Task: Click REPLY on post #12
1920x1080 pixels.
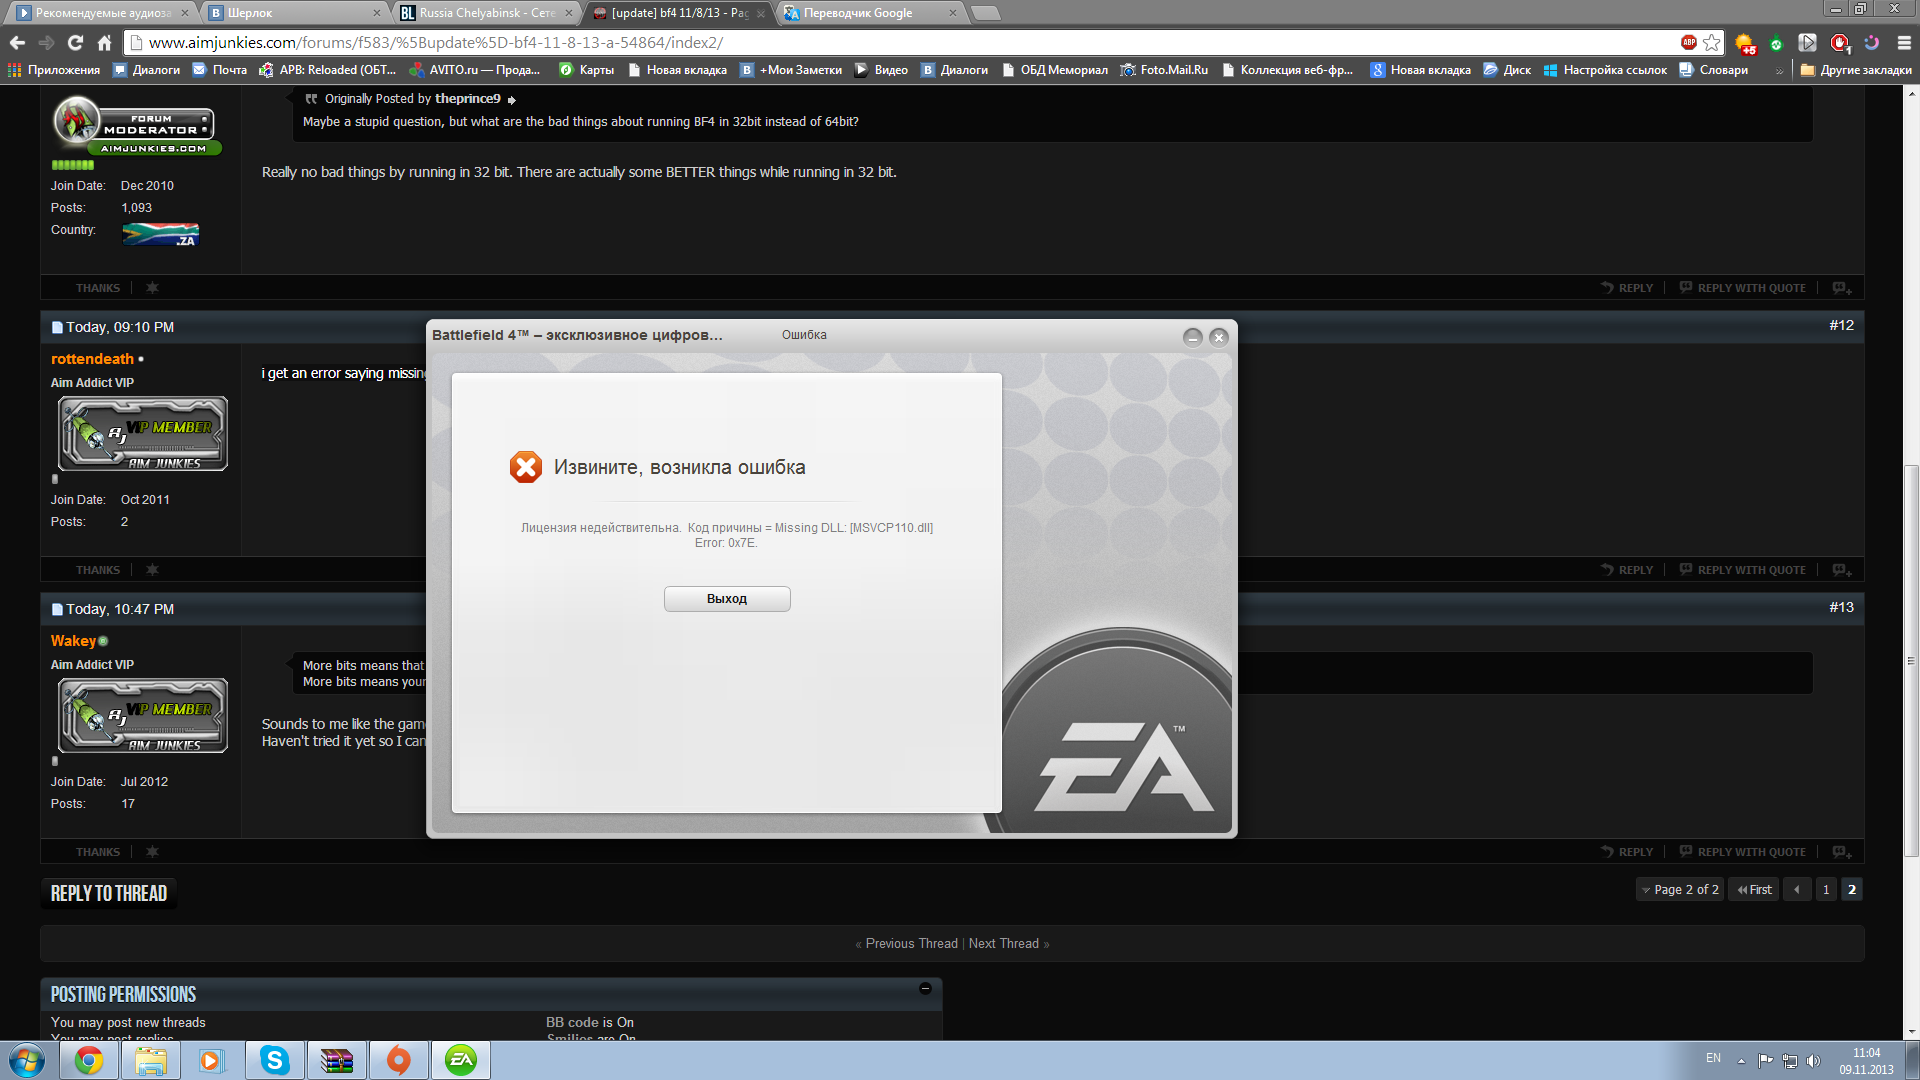Action: 1627,570
